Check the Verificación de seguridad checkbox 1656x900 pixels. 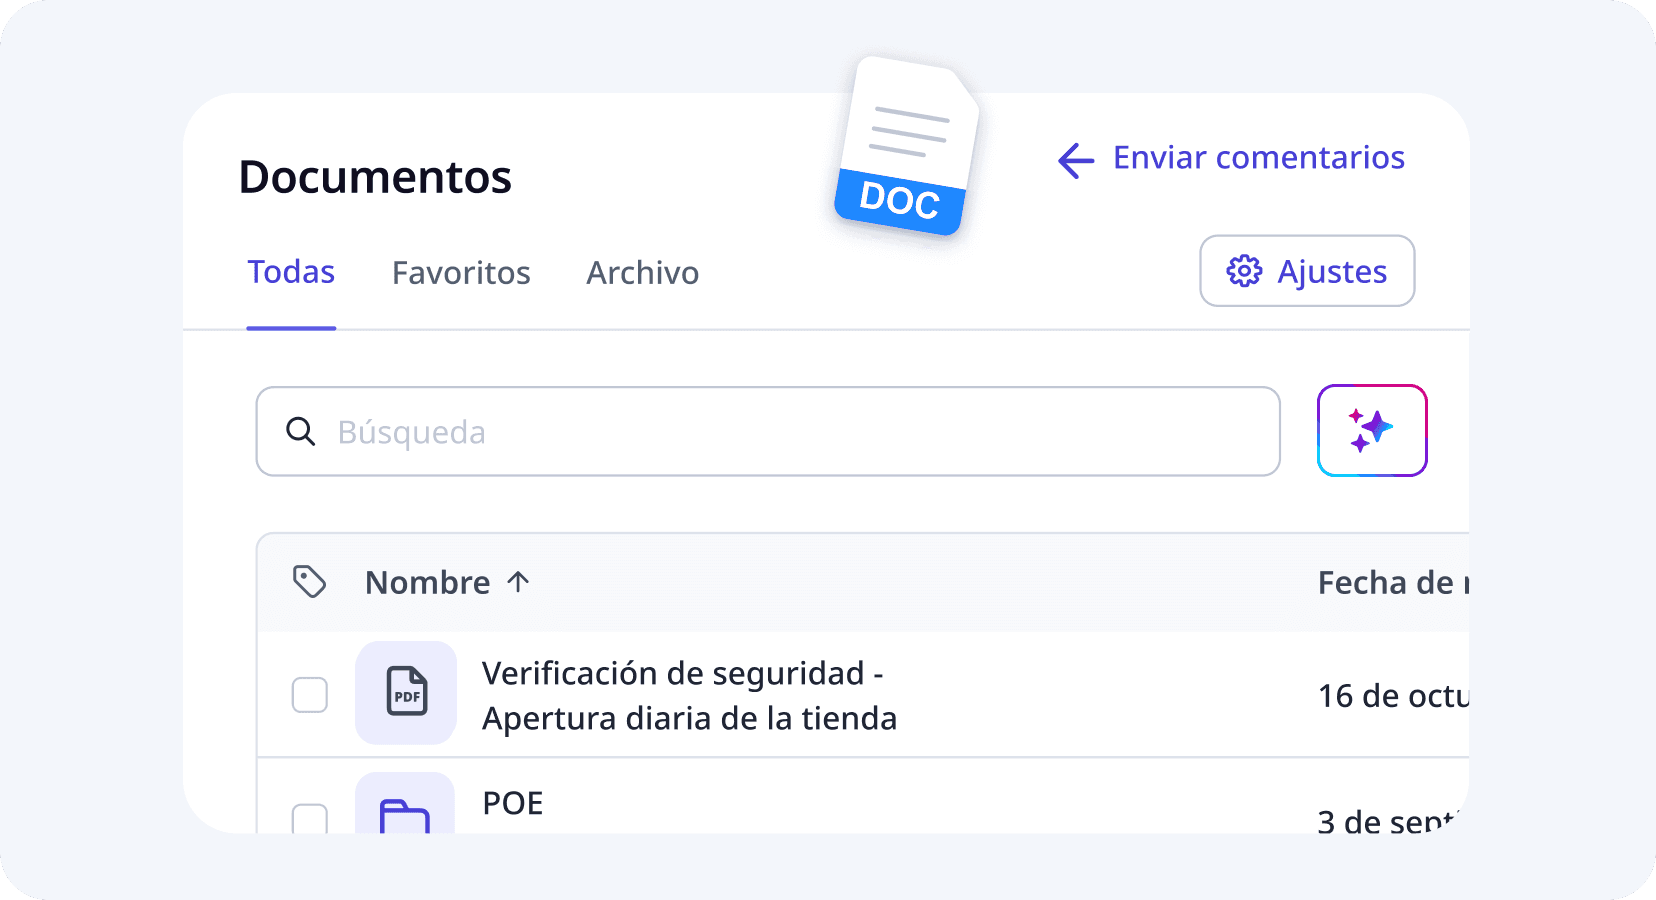pyautogui.click(x=310, y=694)
